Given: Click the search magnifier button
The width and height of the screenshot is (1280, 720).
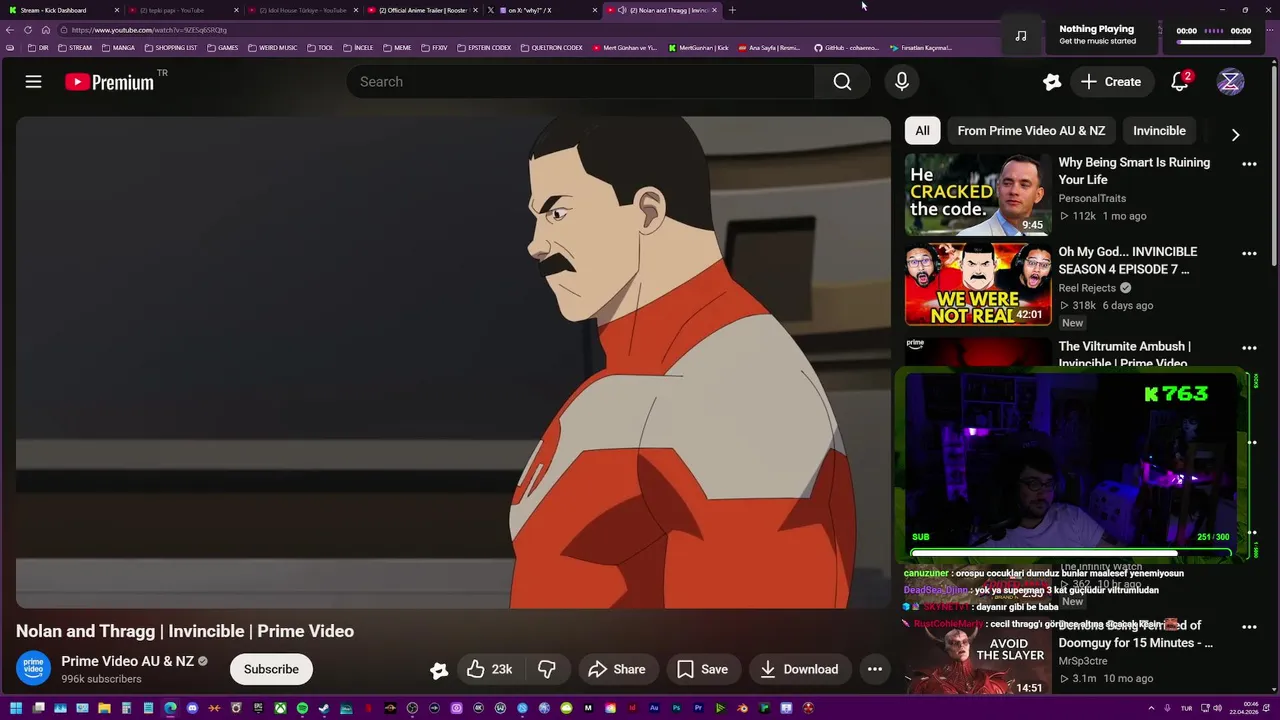Looking at the screenshot, I should coord(842,82).
